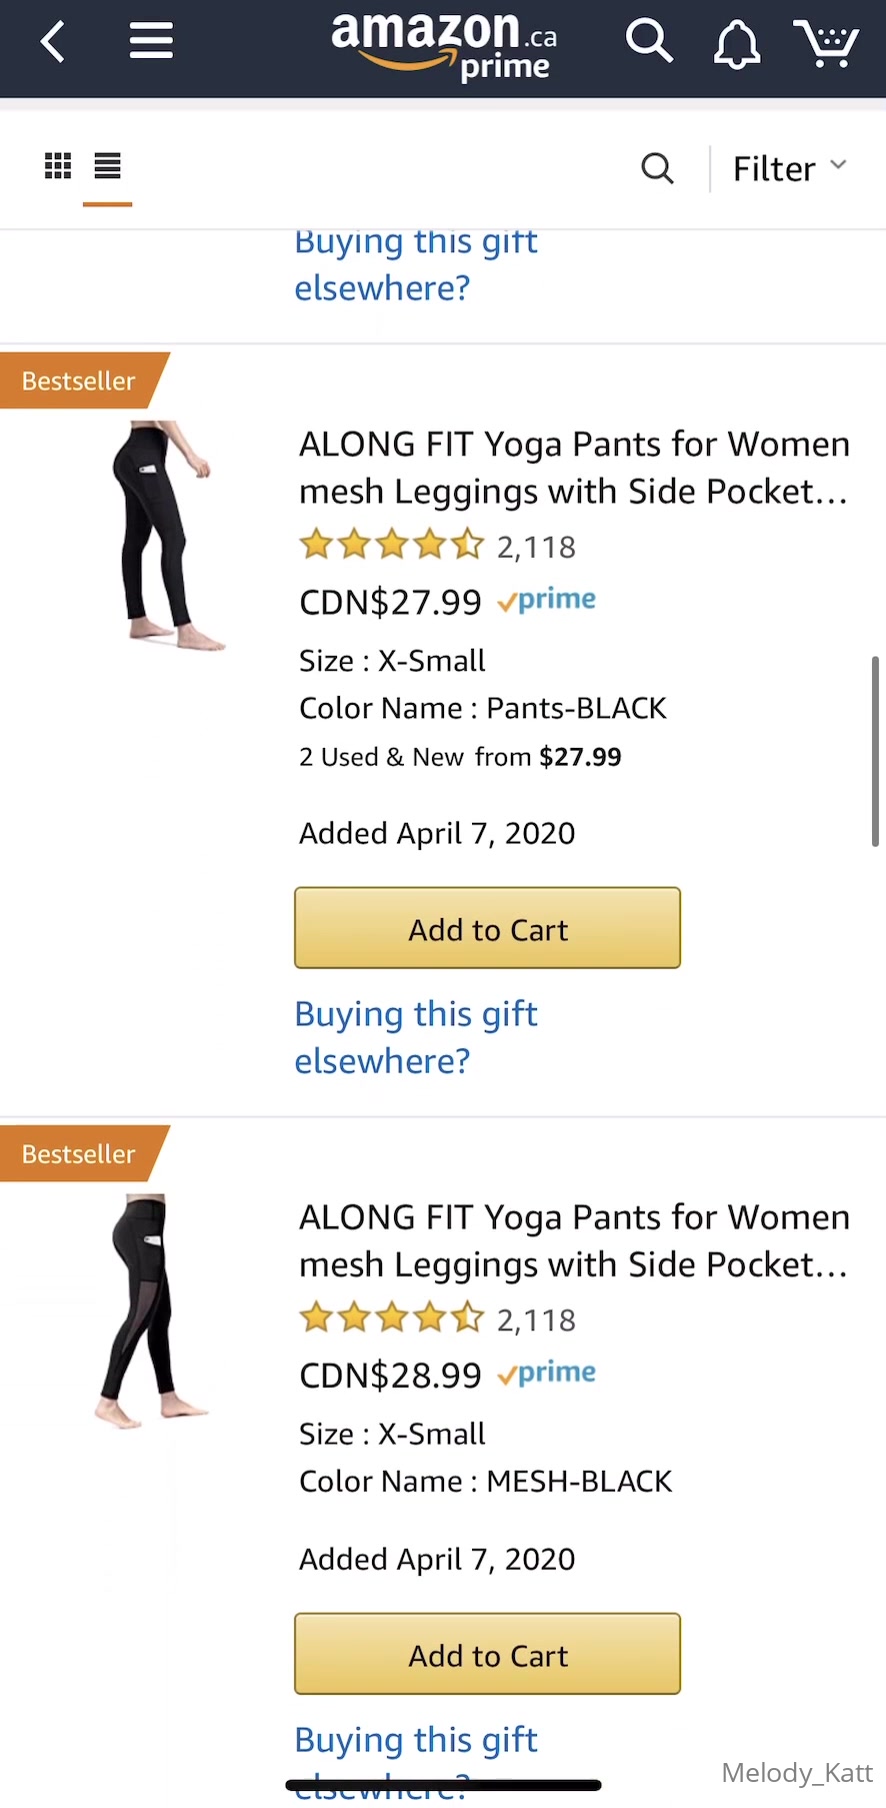View star ratings for Pants-BLACK leggings
Viewport: 886px width, 1808px height.
coord(391,545)
